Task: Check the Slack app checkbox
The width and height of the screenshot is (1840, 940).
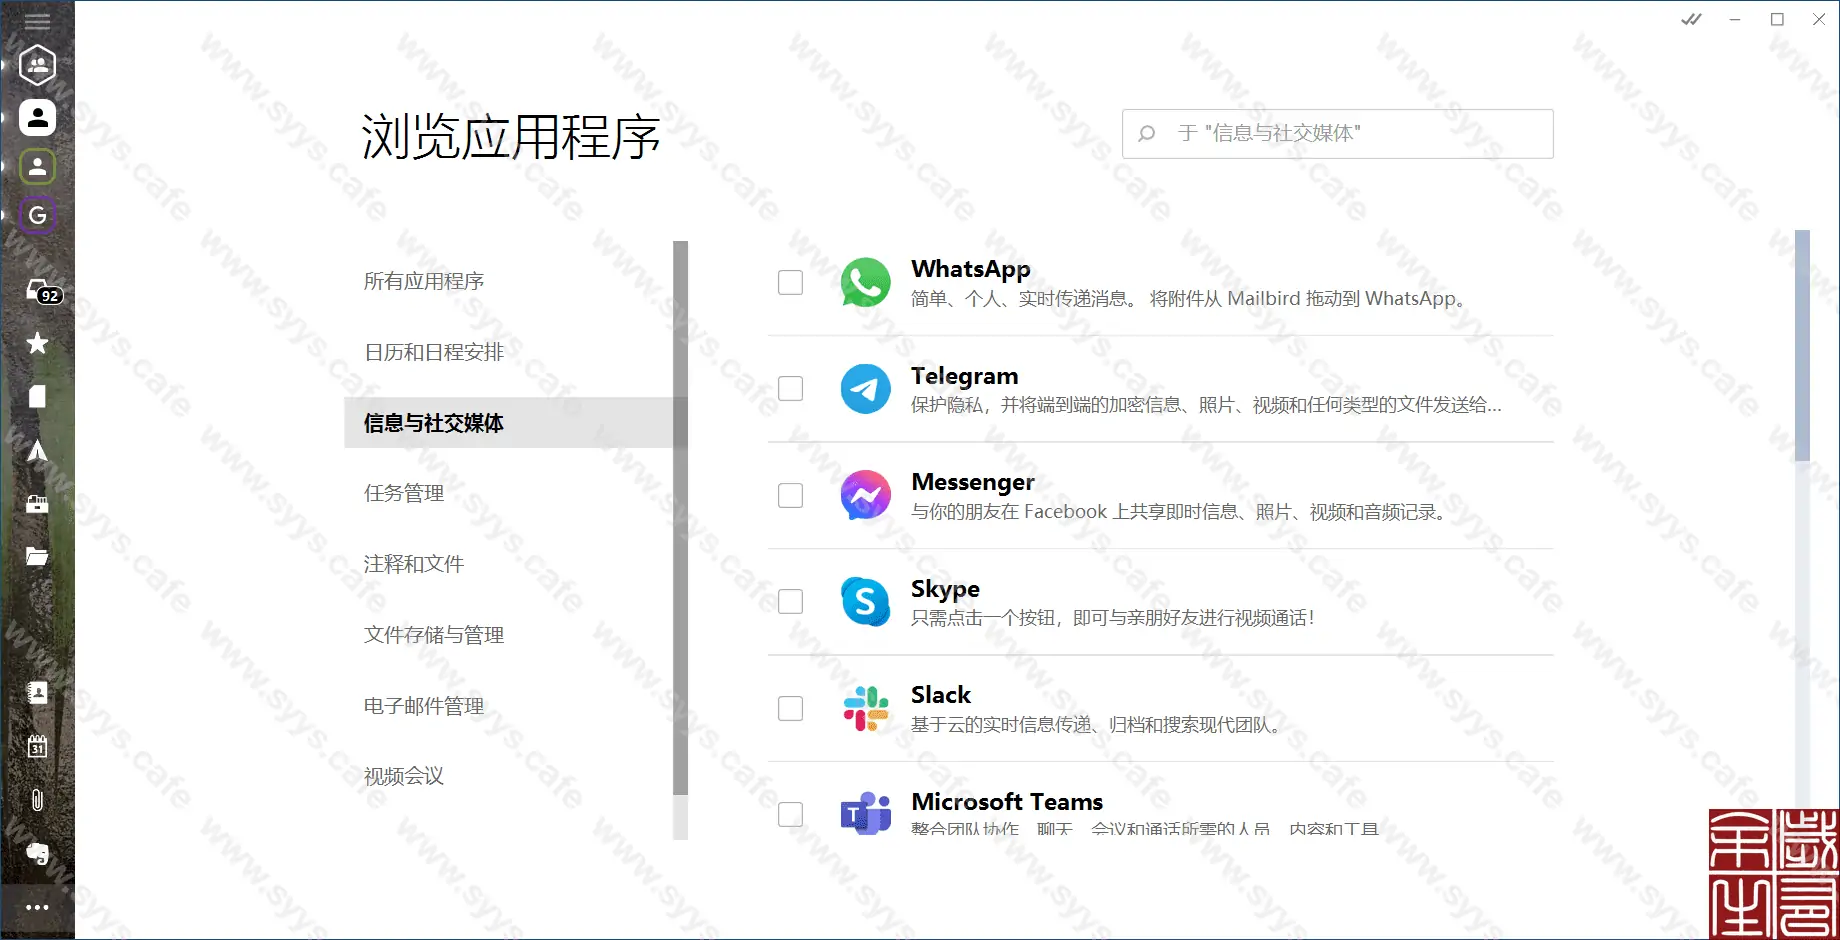Action: pos(790,709)
